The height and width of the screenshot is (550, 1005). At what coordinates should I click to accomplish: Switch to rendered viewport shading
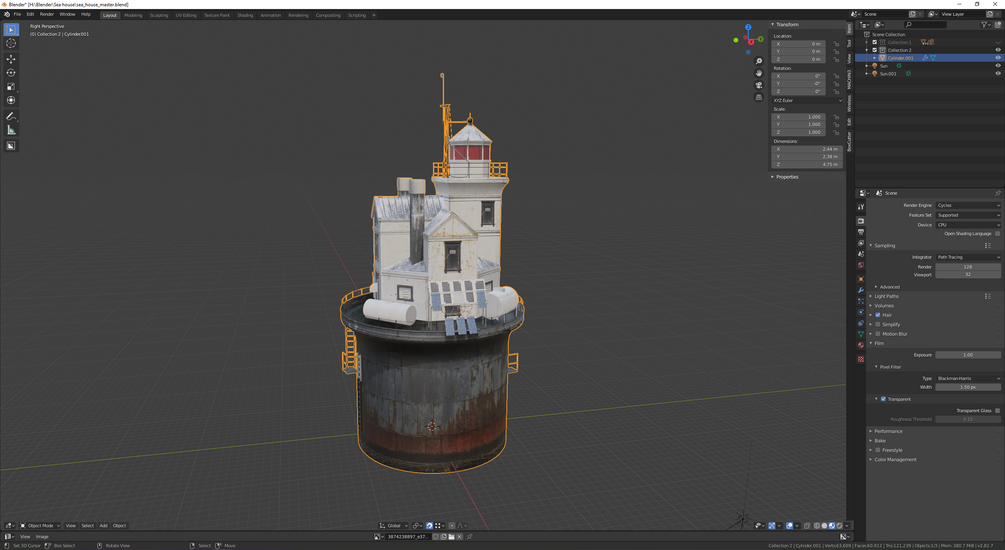[x=839, y=526]
